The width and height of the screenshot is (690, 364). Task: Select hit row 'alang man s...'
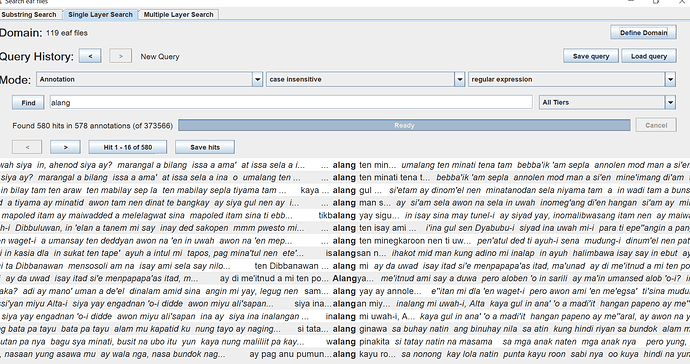[x=345, y=203]
